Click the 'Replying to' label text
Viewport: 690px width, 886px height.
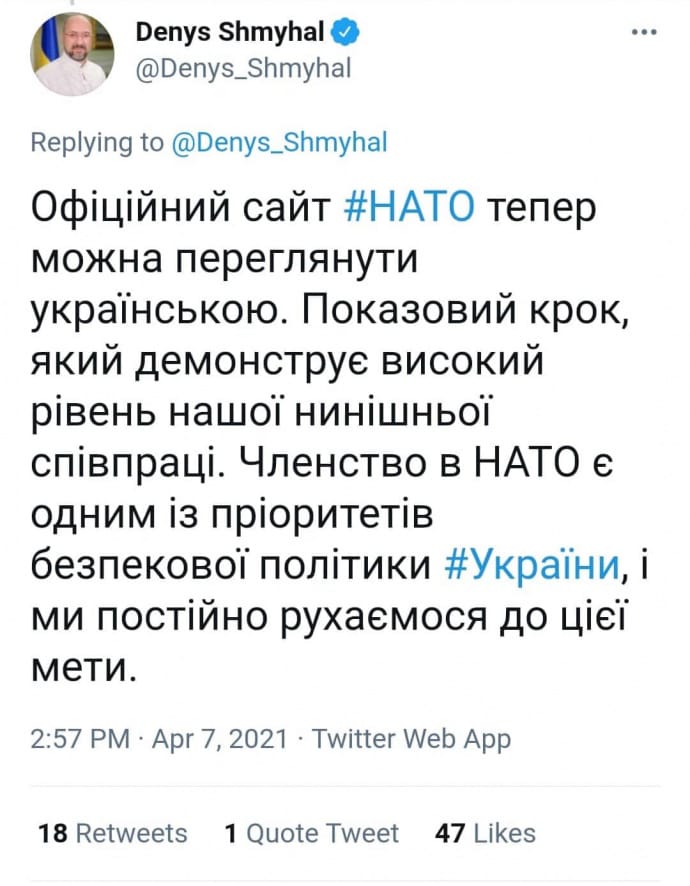click(x=97, y=142)
